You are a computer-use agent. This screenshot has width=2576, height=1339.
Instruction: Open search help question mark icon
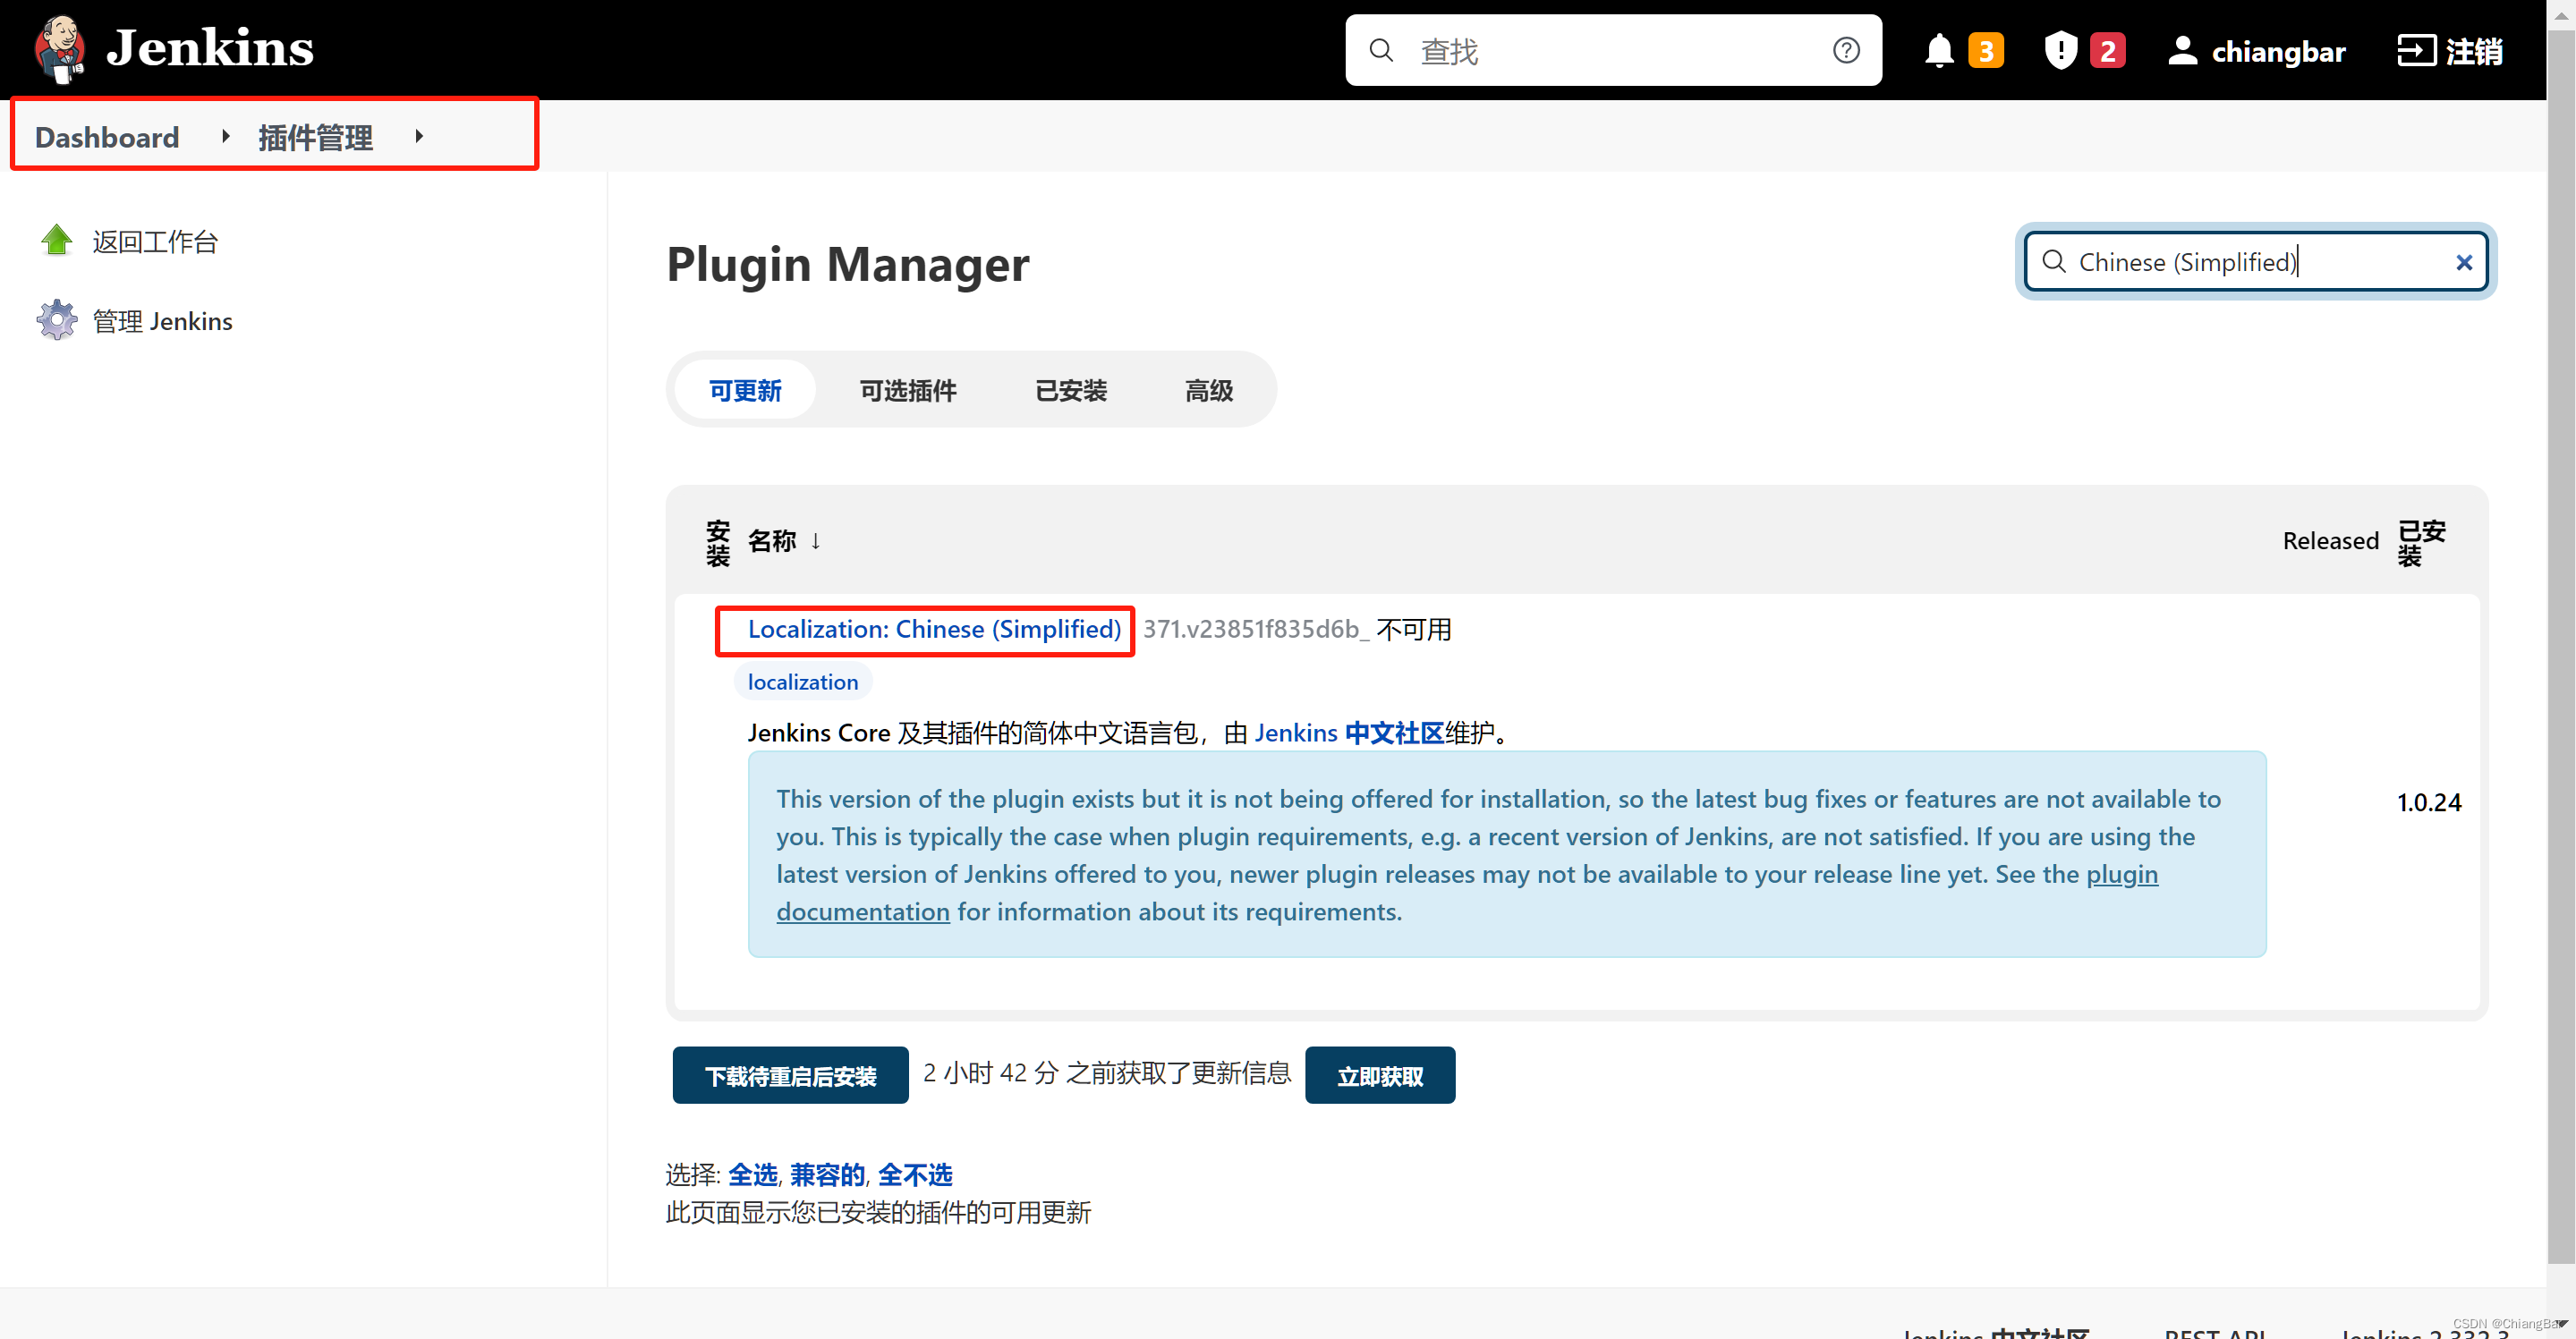click(1846, 50)
